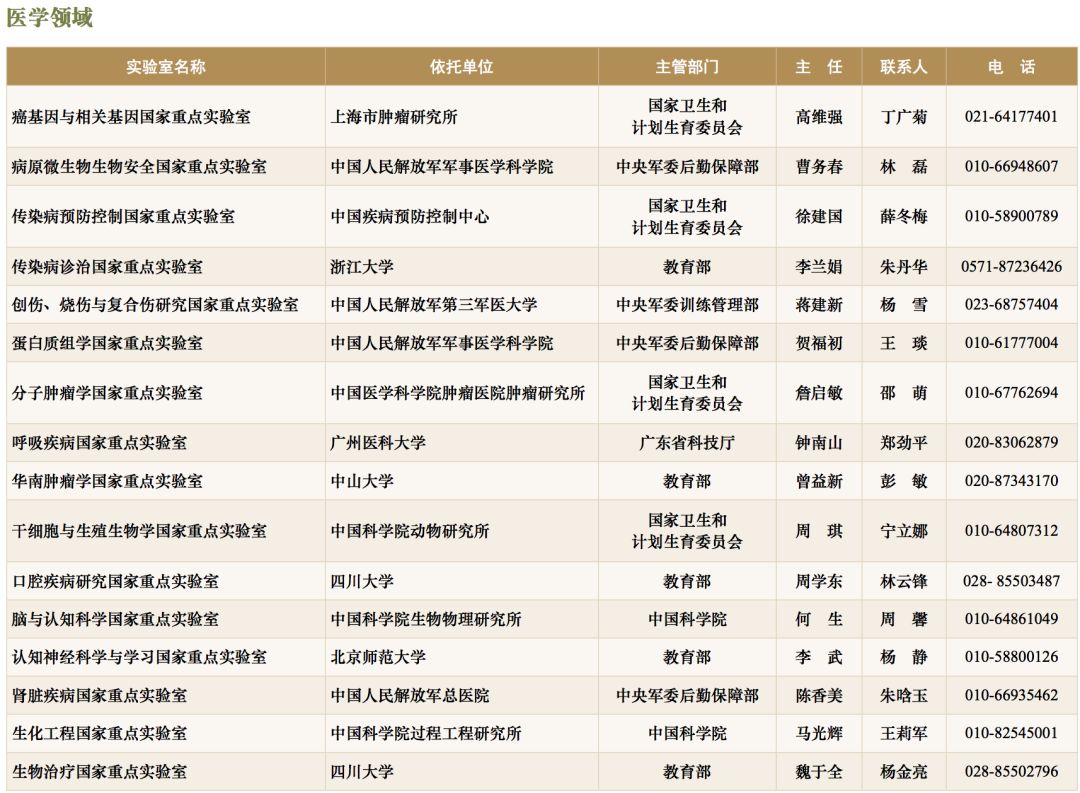
Task: Click the 中国科学院动物研究所 cell
Action: tap(410, 531)
